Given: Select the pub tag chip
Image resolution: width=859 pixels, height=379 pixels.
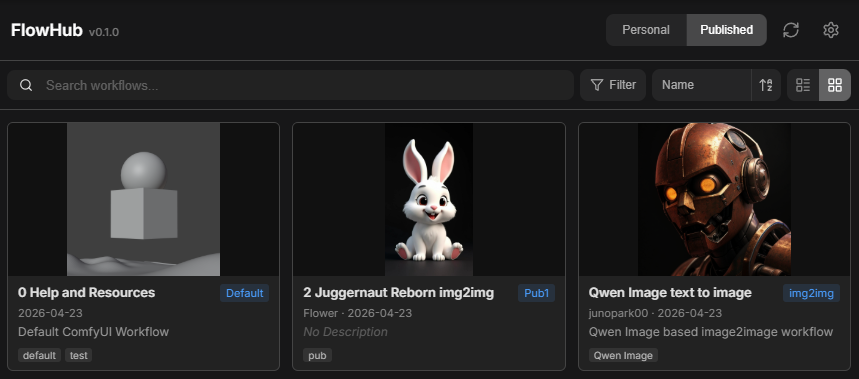Looking at the screenshot, I should click(x=317, y=355).
